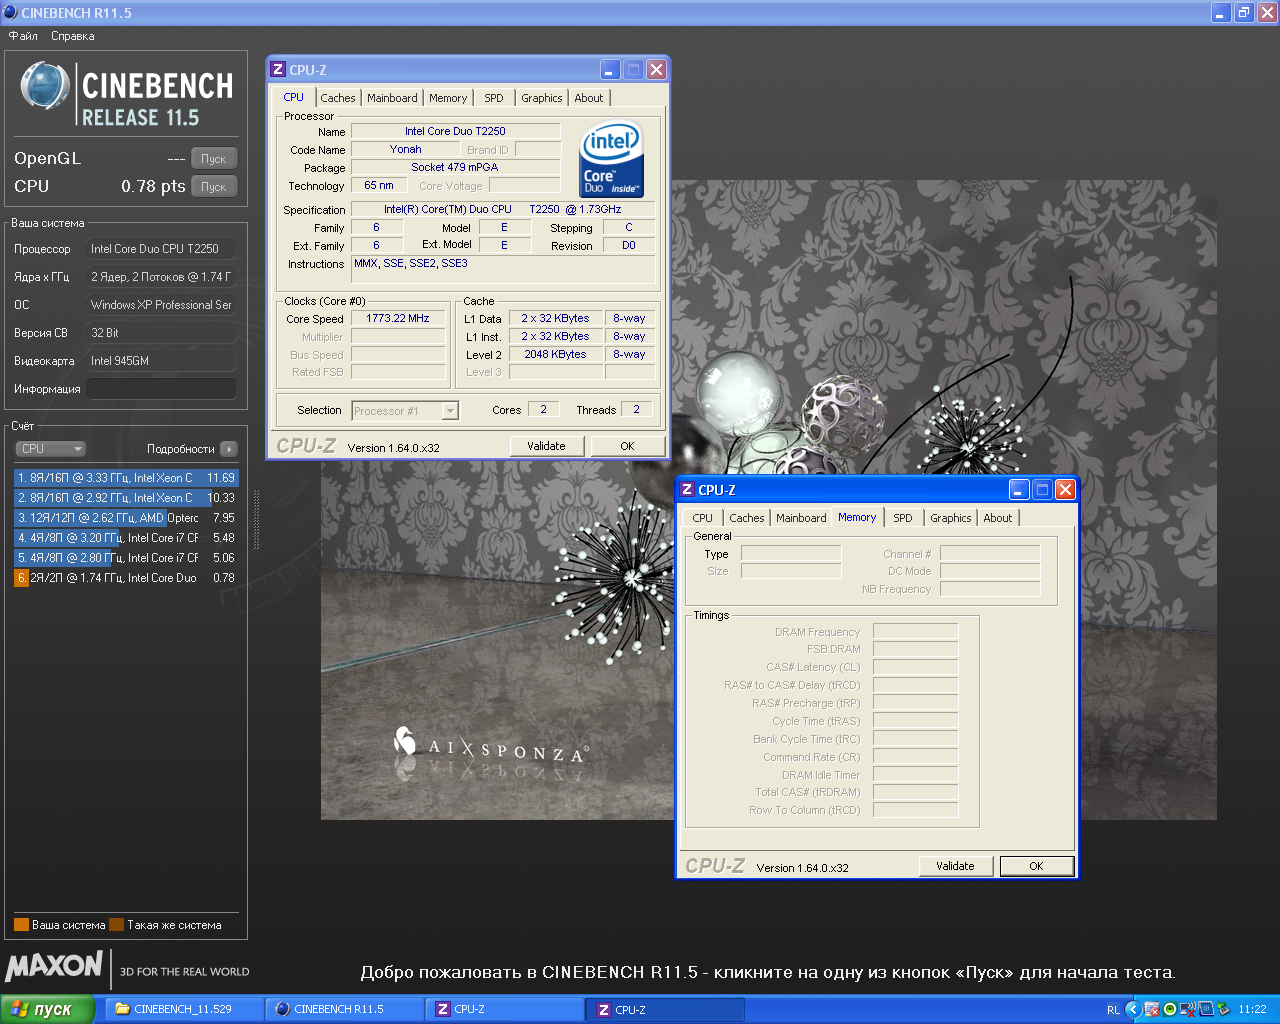
Task: Select ranking row 4 Intel Core i7 5.48
Action: coord(126,538)
